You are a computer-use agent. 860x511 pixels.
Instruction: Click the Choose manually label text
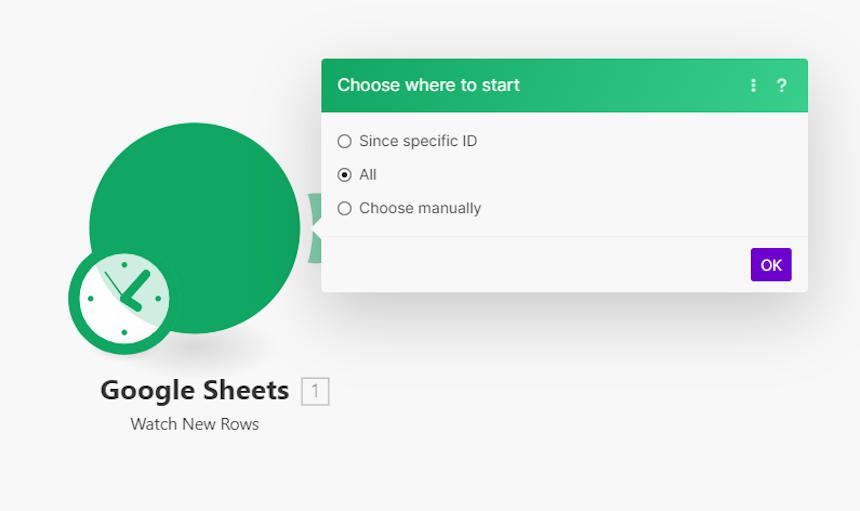tap(420, 208)
